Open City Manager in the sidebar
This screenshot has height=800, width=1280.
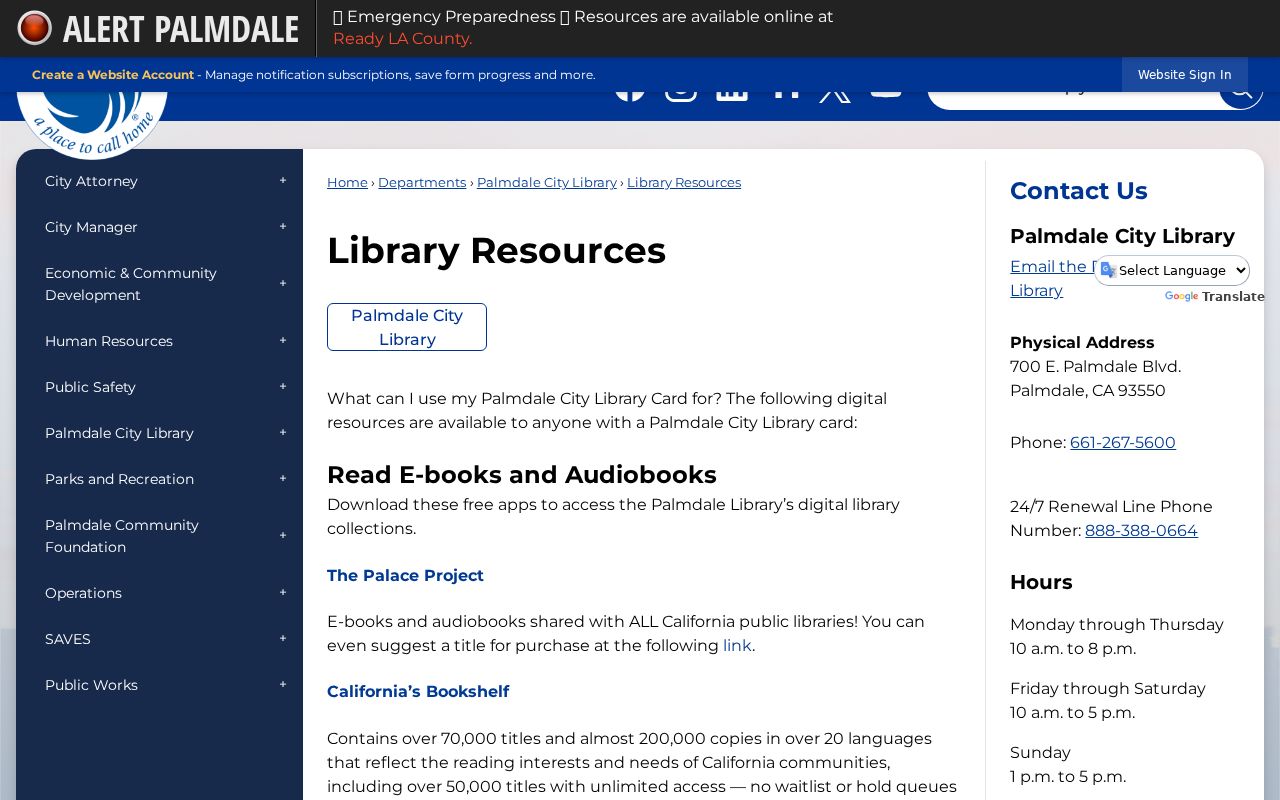coord(91,227)
